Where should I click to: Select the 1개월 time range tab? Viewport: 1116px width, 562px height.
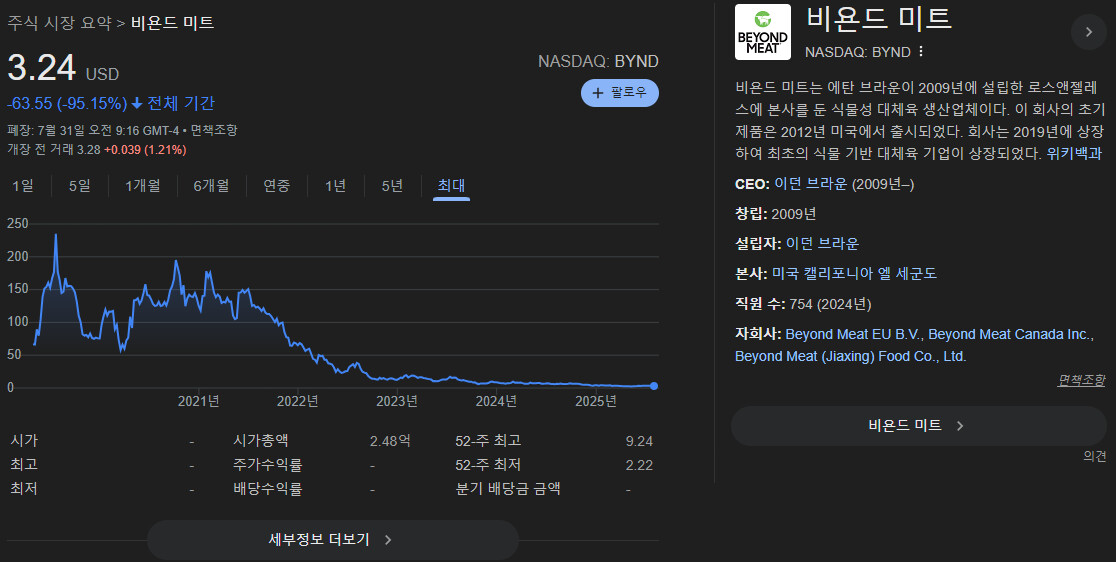pyautogui.click(x=142, y=186)
